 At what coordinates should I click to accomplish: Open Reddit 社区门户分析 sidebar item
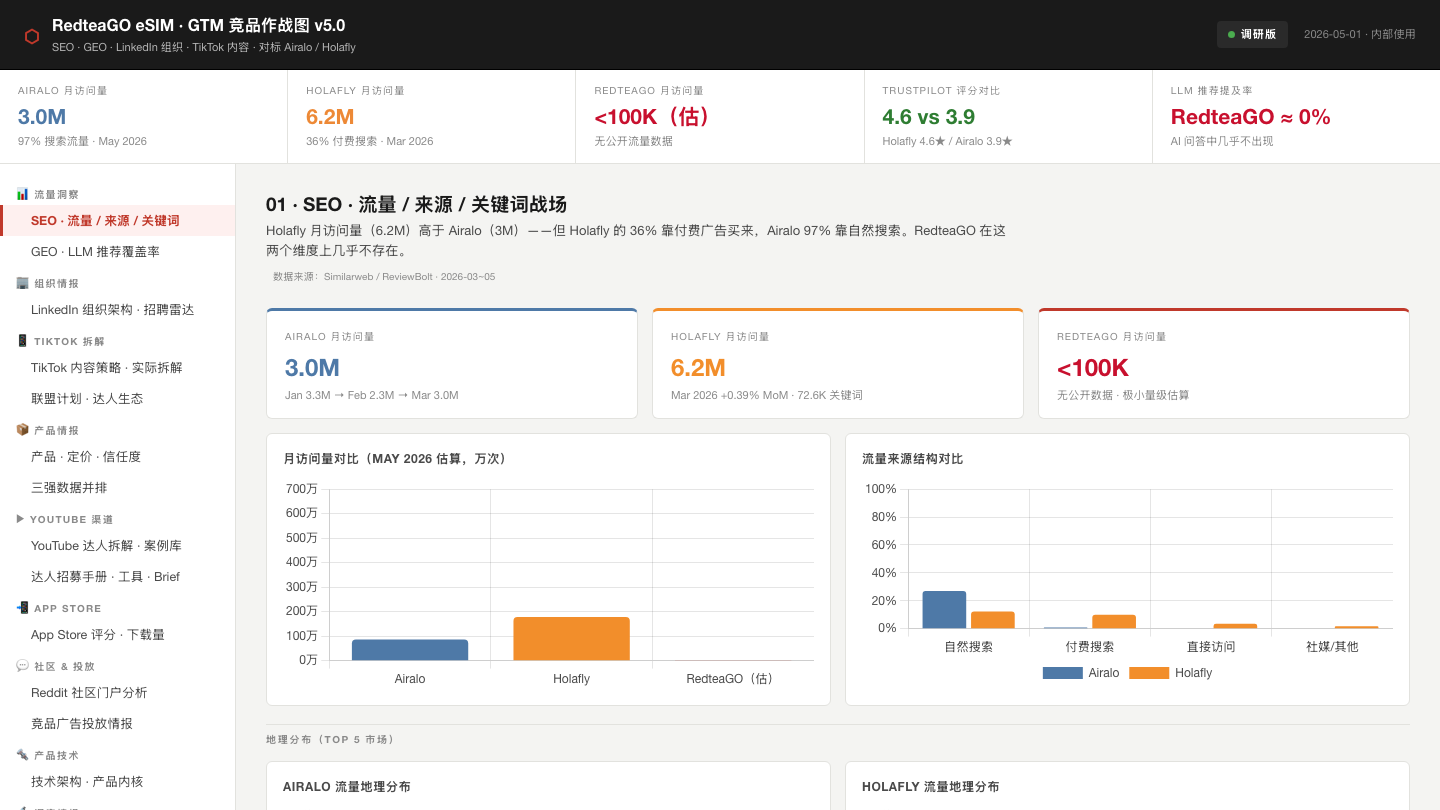coord(118,693)
